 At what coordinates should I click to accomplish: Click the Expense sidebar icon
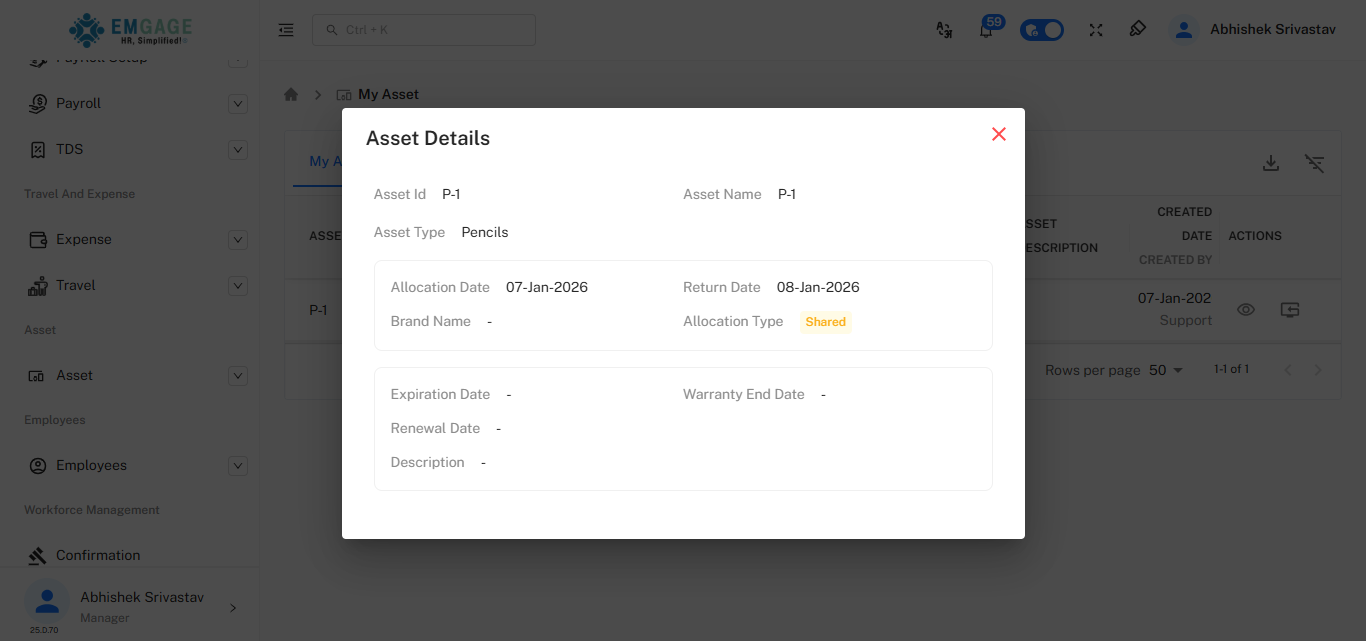37,239
